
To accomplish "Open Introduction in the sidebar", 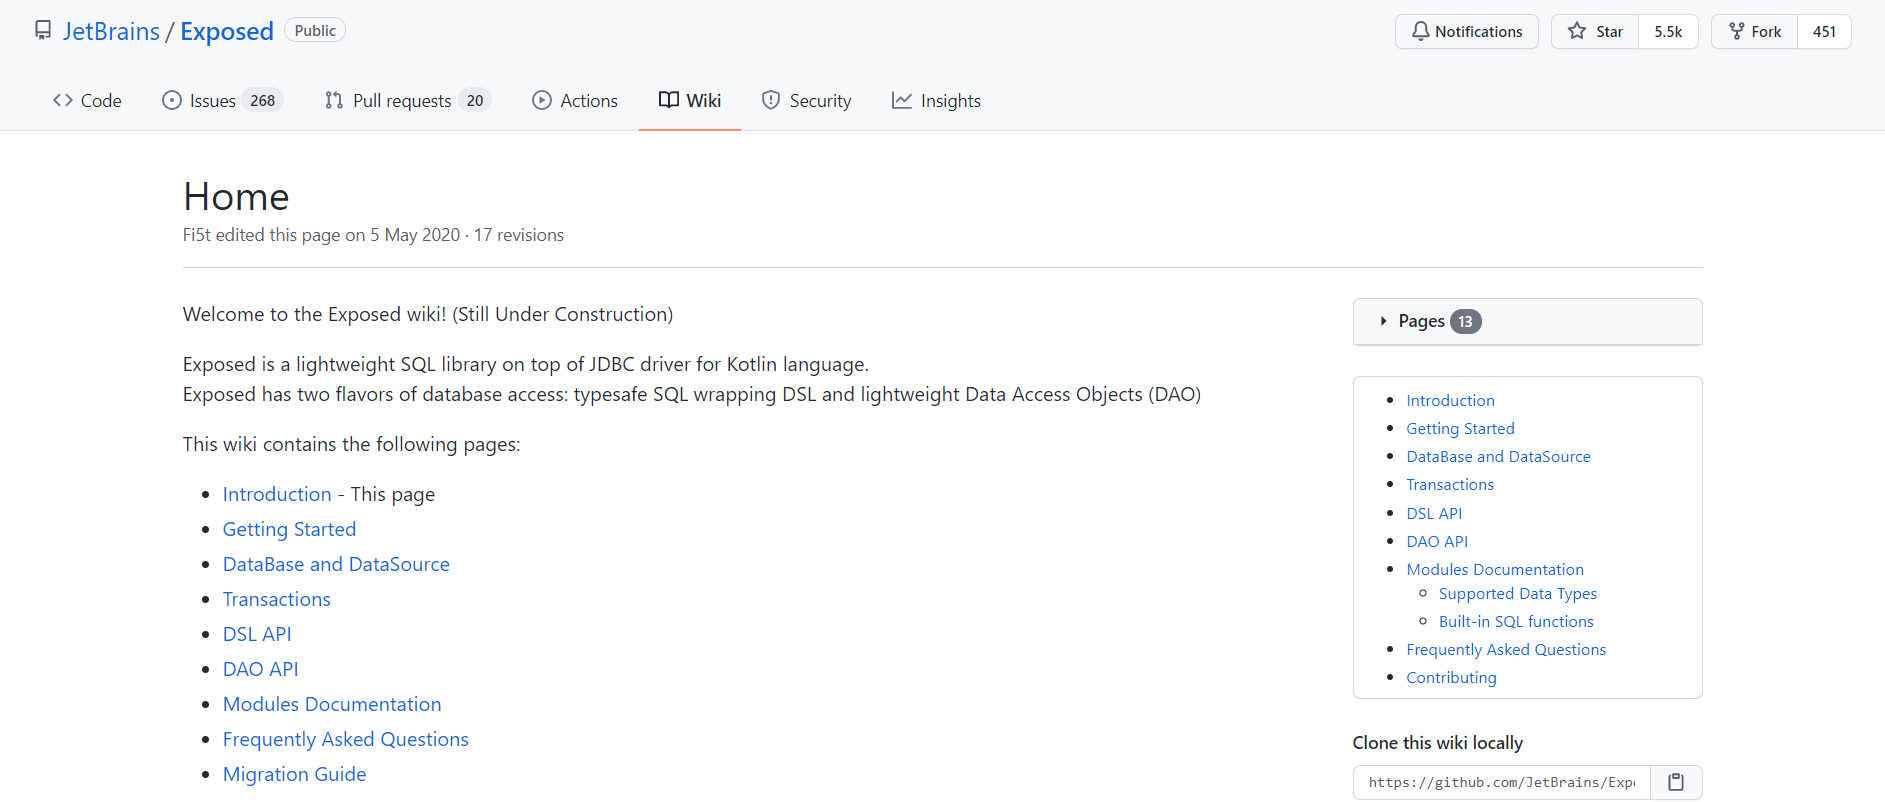I will [1450, 400].
